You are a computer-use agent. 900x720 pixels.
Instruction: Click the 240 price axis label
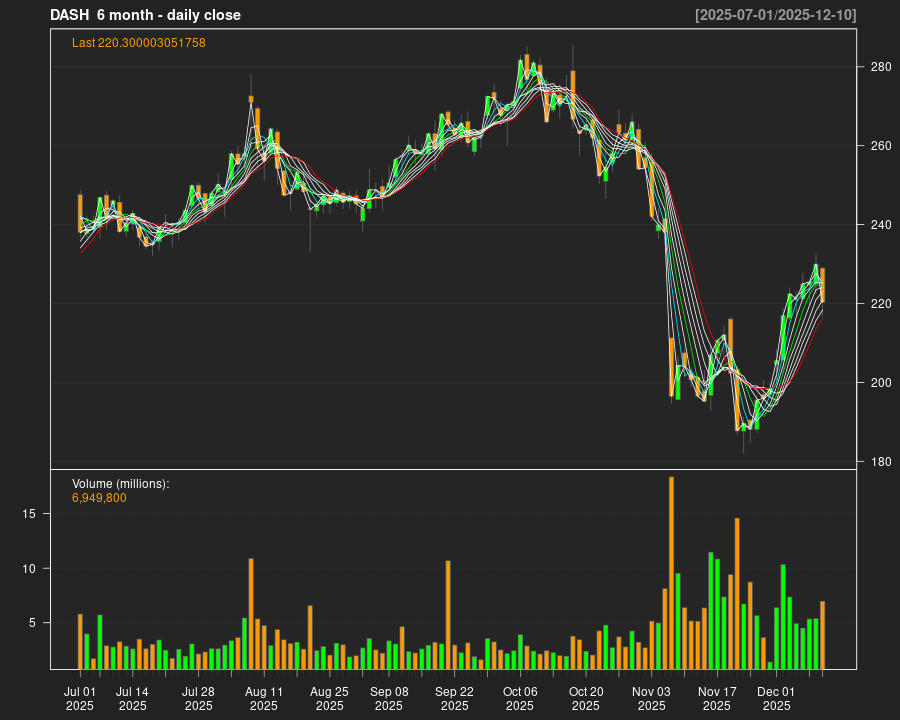pos(878,225)
